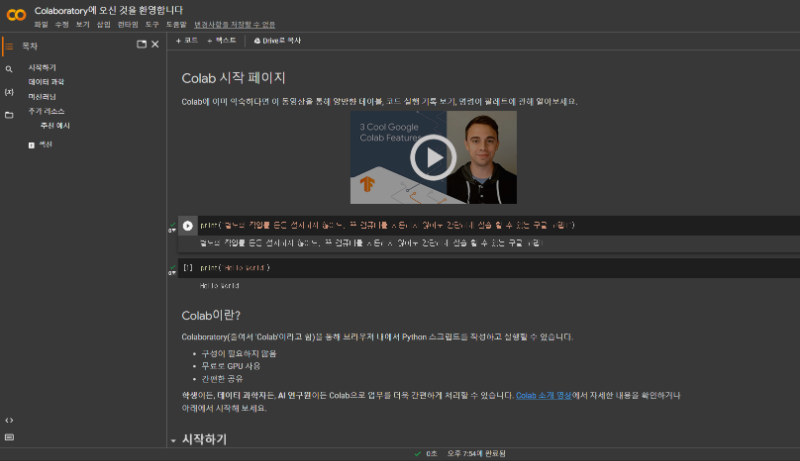This screenshot has width=800, height=461.
Task: Open the 도구 (Tools) menu
Action: click(x=152, y=24)
